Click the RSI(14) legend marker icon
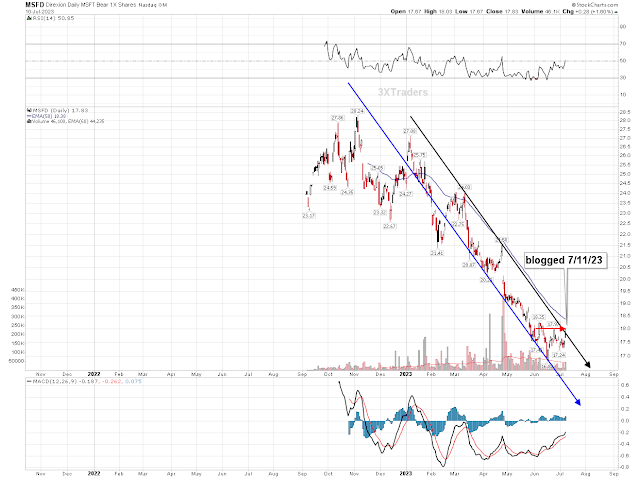 point(29,18)
